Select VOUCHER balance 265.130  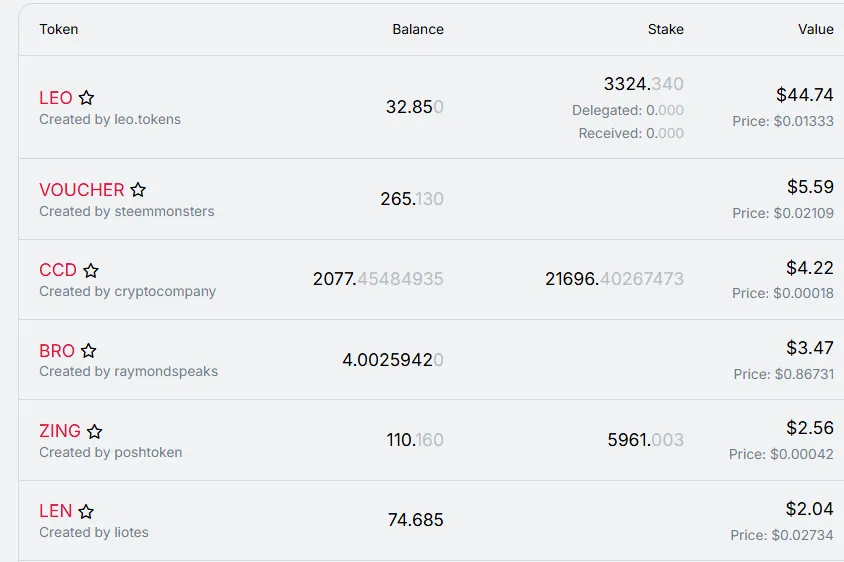412,199
